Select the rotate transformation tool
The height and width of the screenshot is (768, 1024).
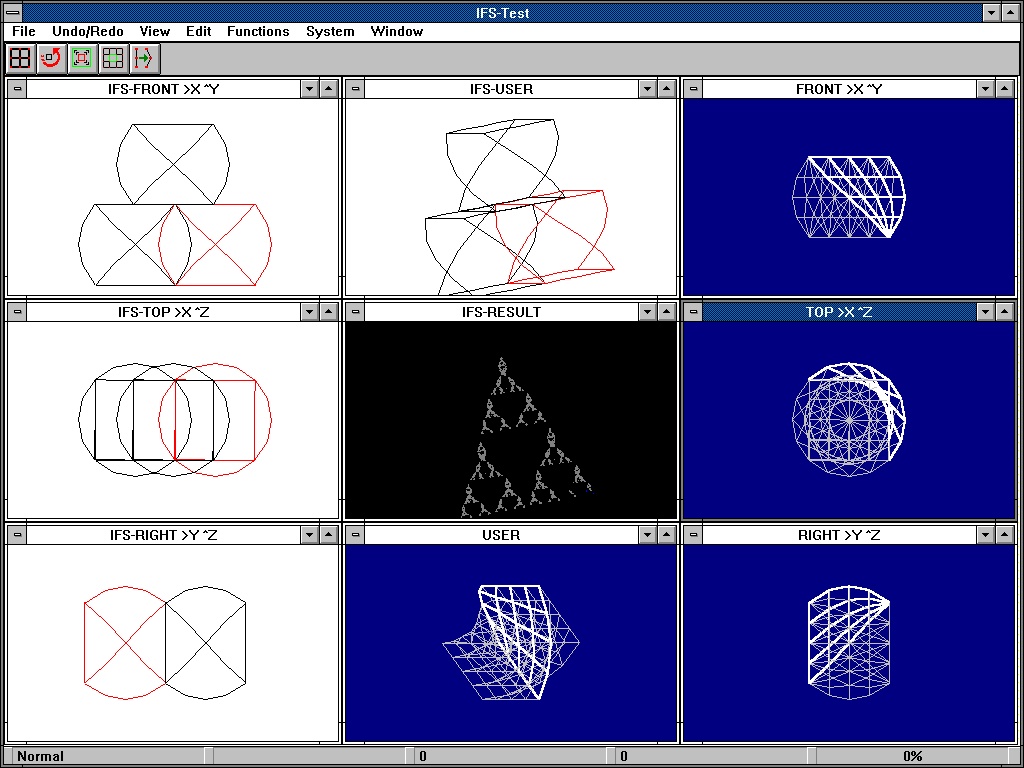tap(50, 58)
